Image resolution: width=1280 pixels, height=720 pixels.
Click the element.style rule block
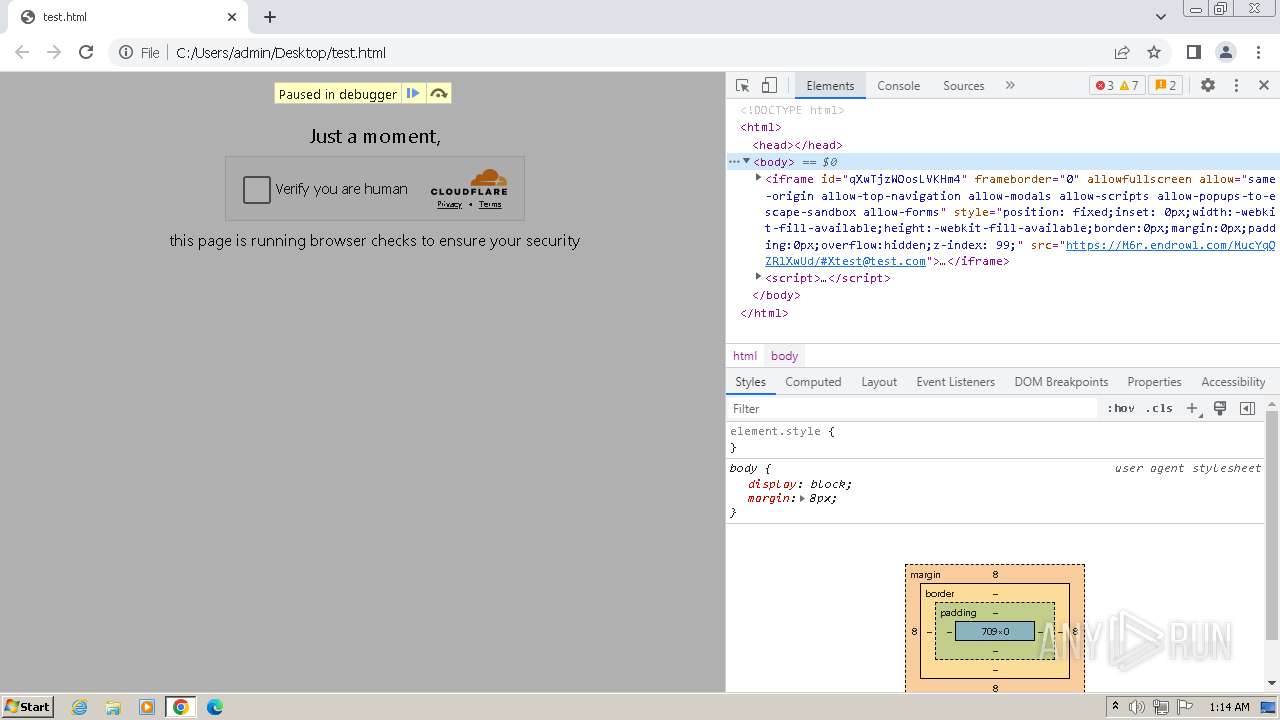(996, 440)
